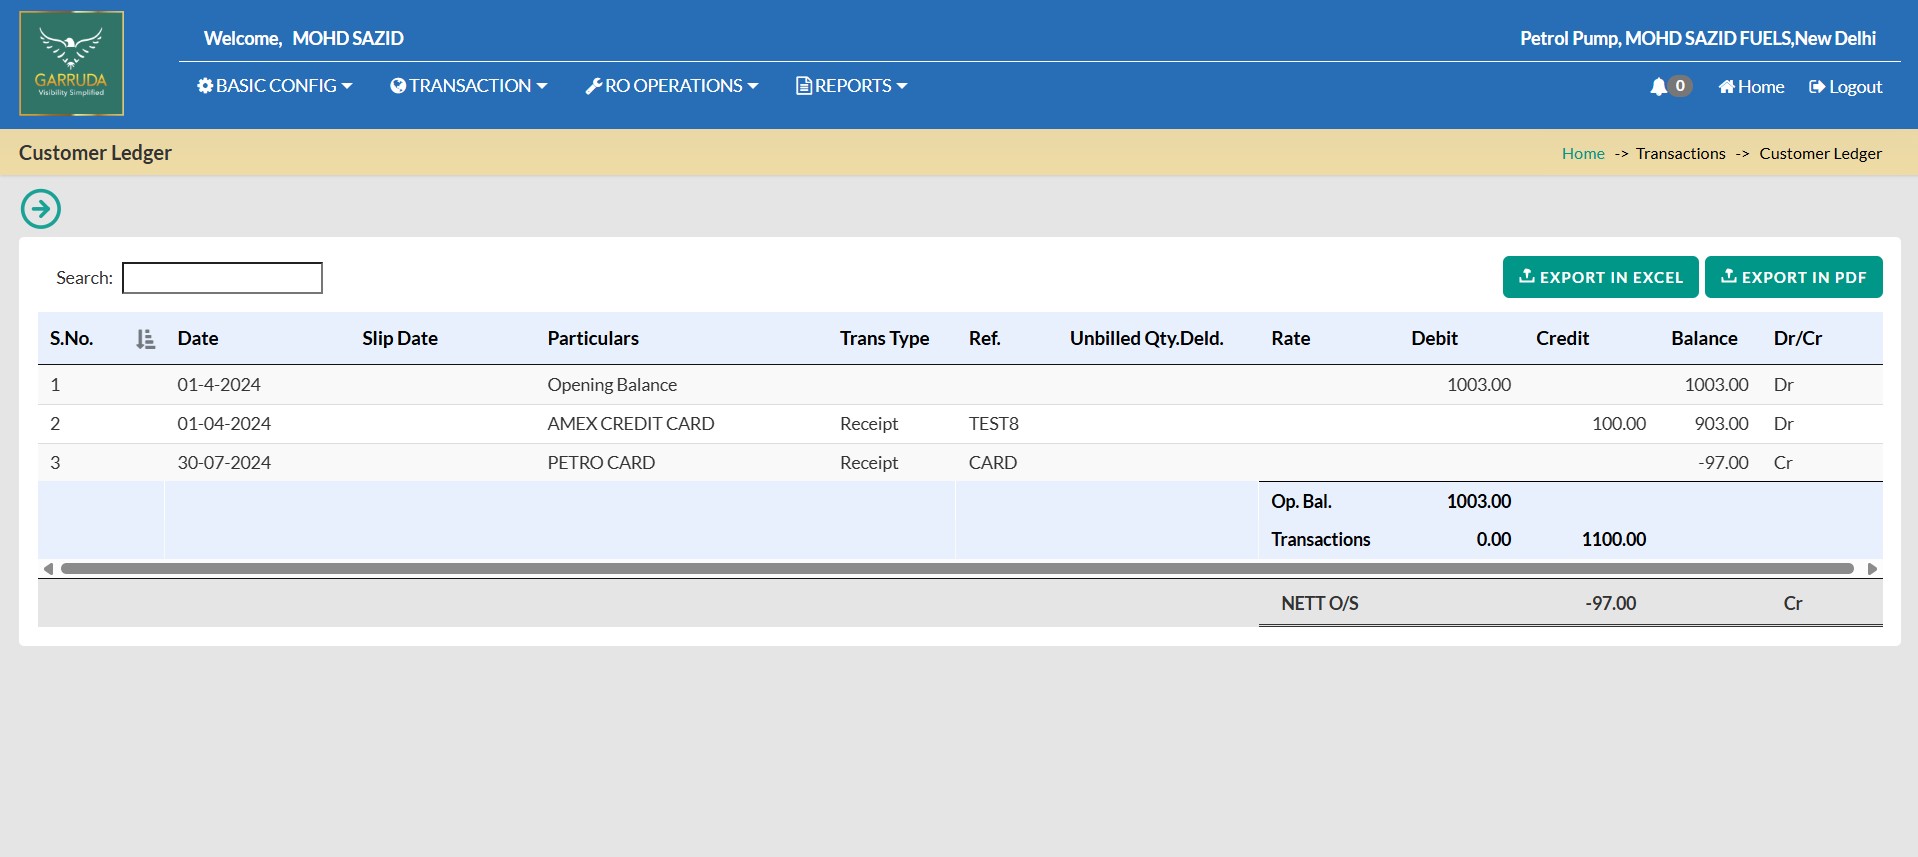Sort by the Date column header

point(198,338)
